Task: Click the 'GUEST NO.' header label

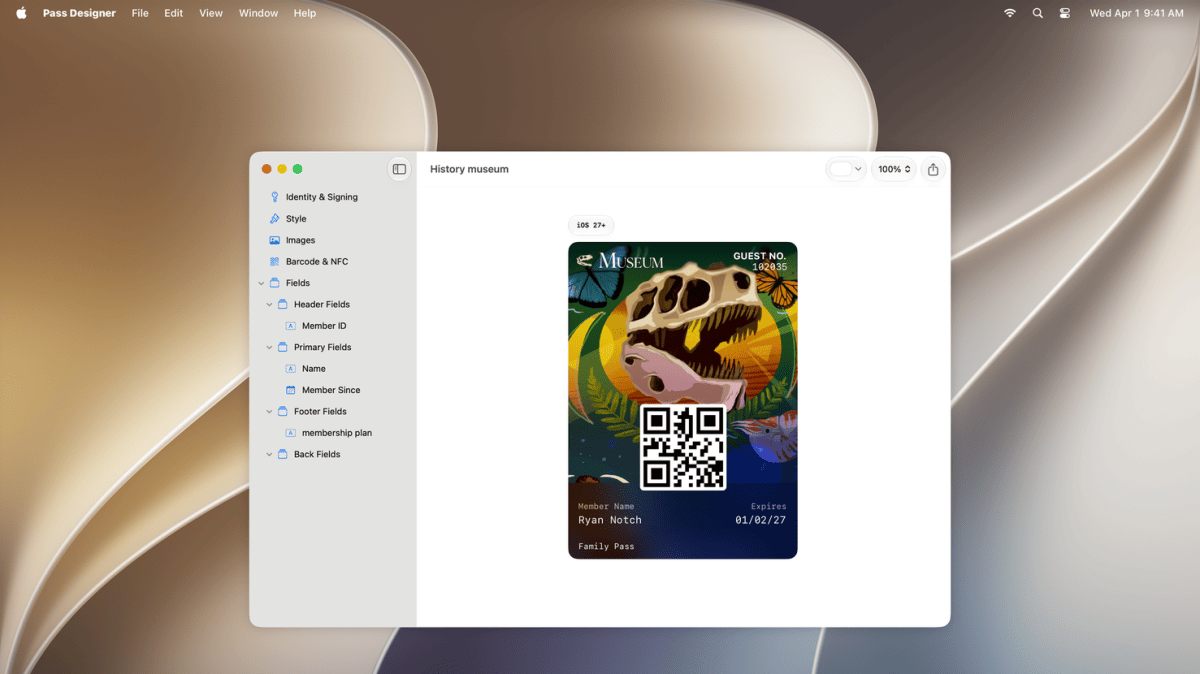Action: (760, 256)
